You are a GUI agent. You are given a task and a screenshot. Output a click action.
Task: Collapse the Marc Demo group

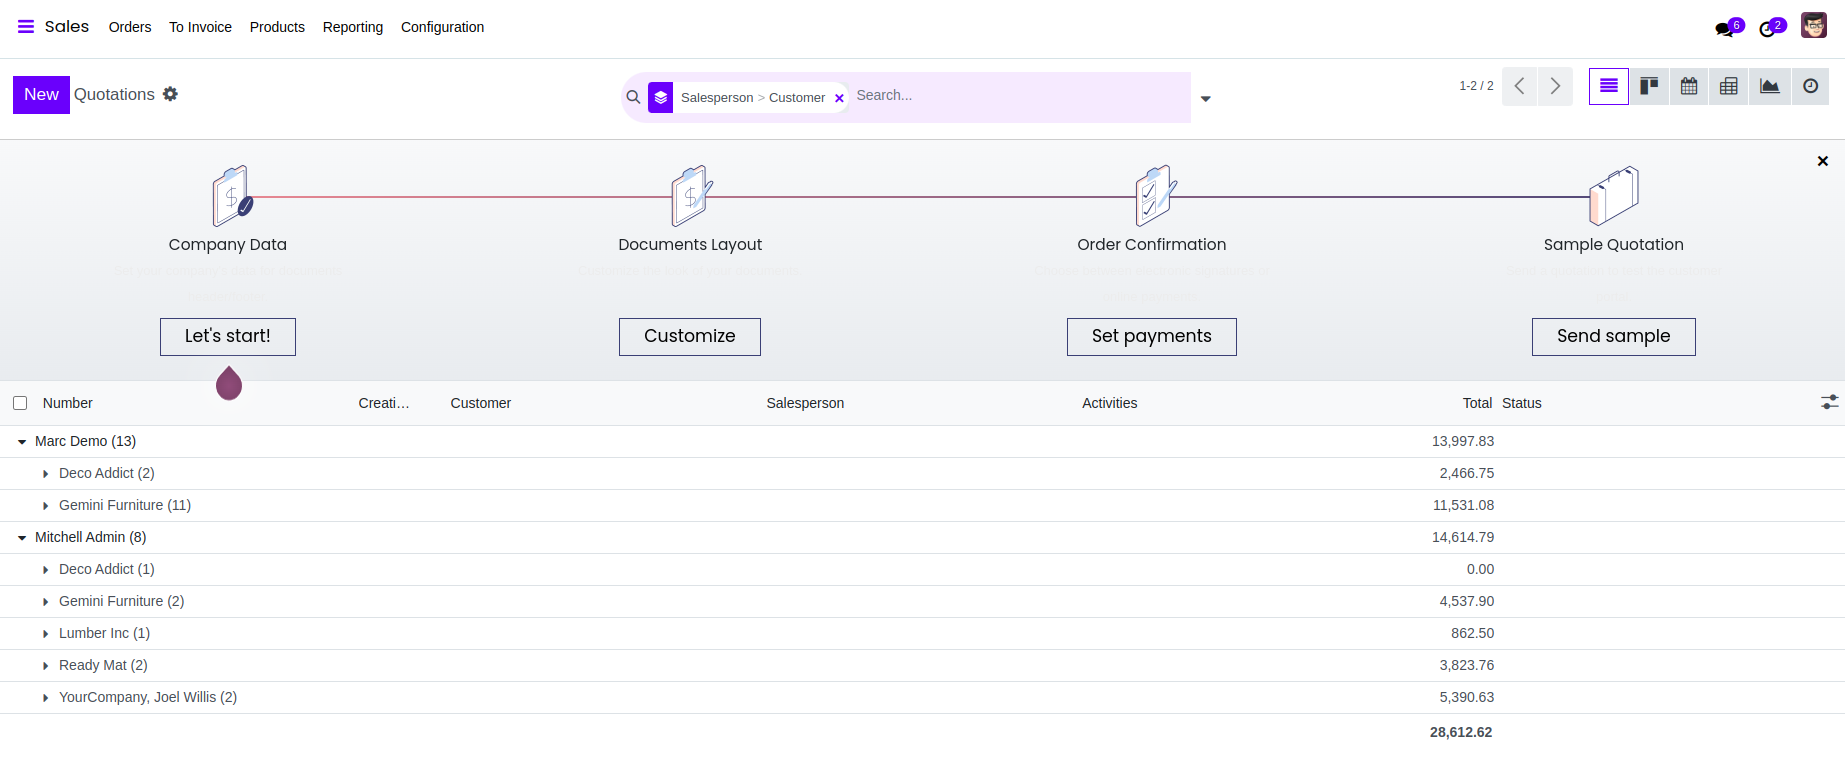(x=22, y=441)
